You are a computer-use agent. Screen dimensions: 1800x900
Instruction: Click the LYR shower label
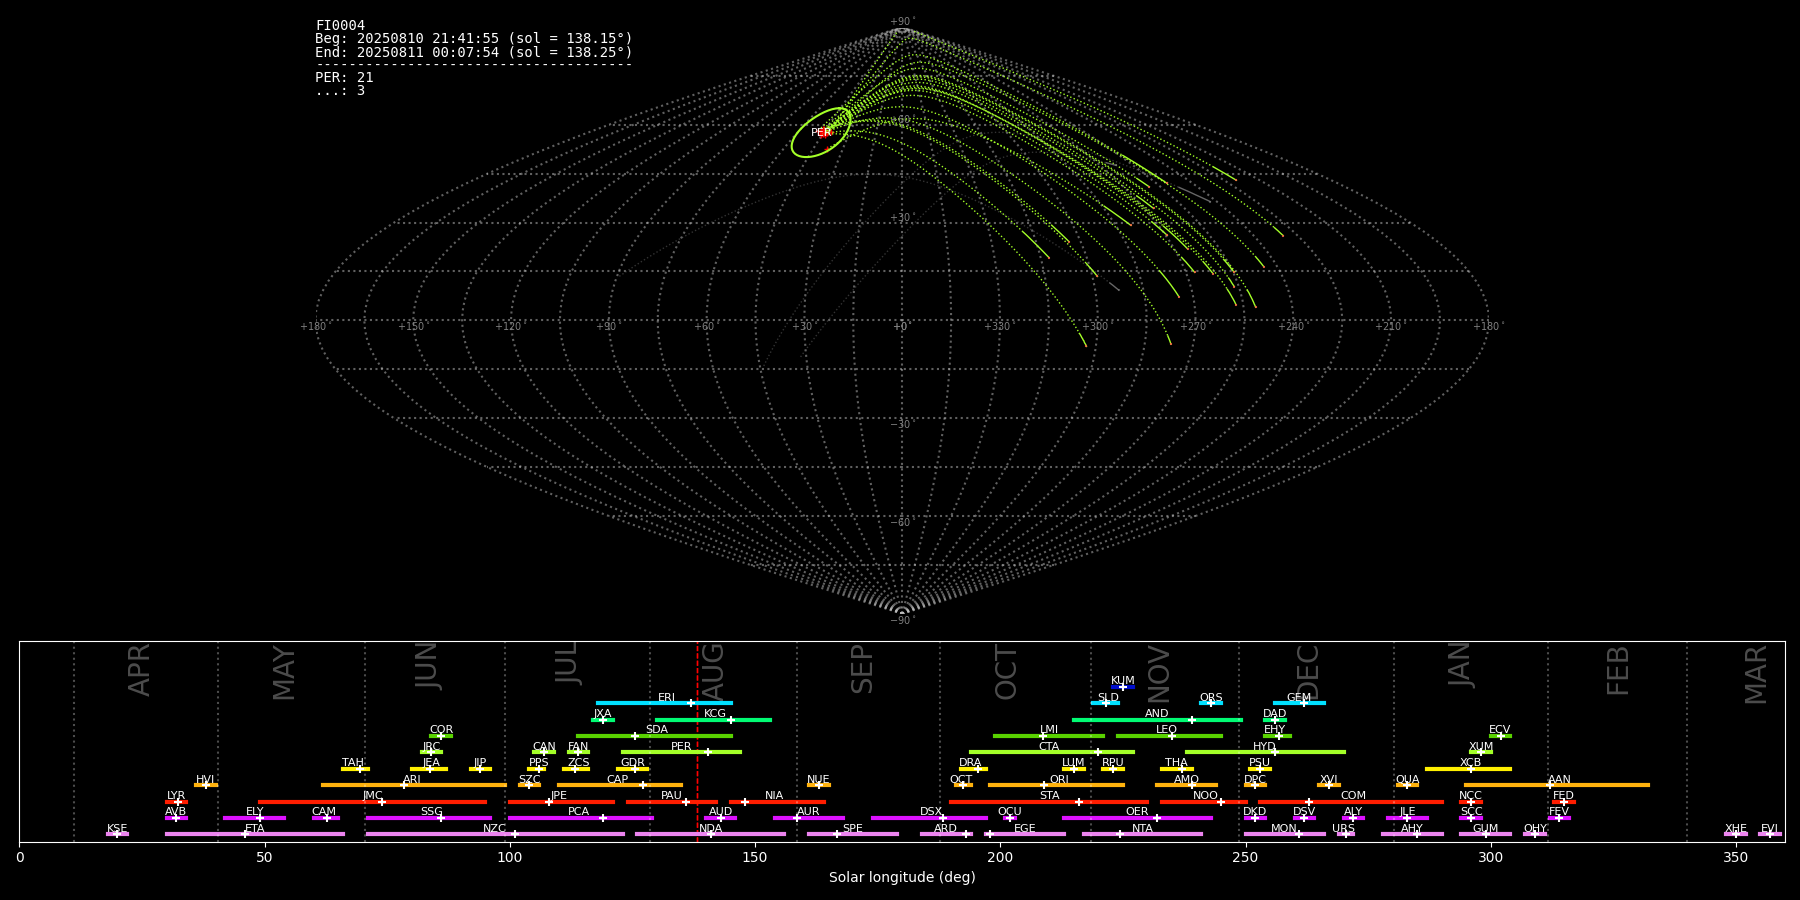point(176,796)
